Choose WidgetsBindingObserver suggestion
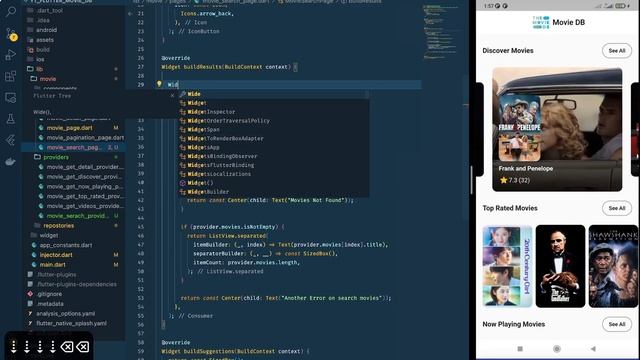This screenshot has height=360, width=640. [x=274, y=156]
